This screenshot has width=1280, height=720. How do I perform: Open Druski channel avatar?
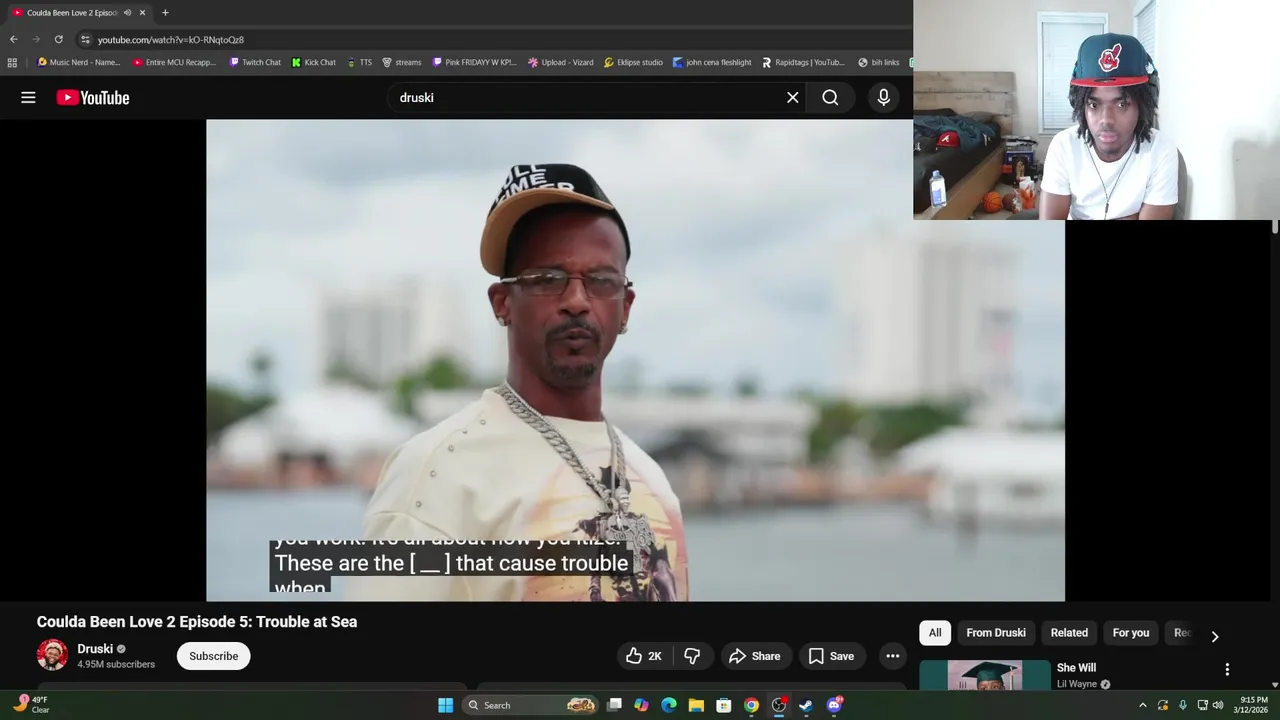(52, 655)
